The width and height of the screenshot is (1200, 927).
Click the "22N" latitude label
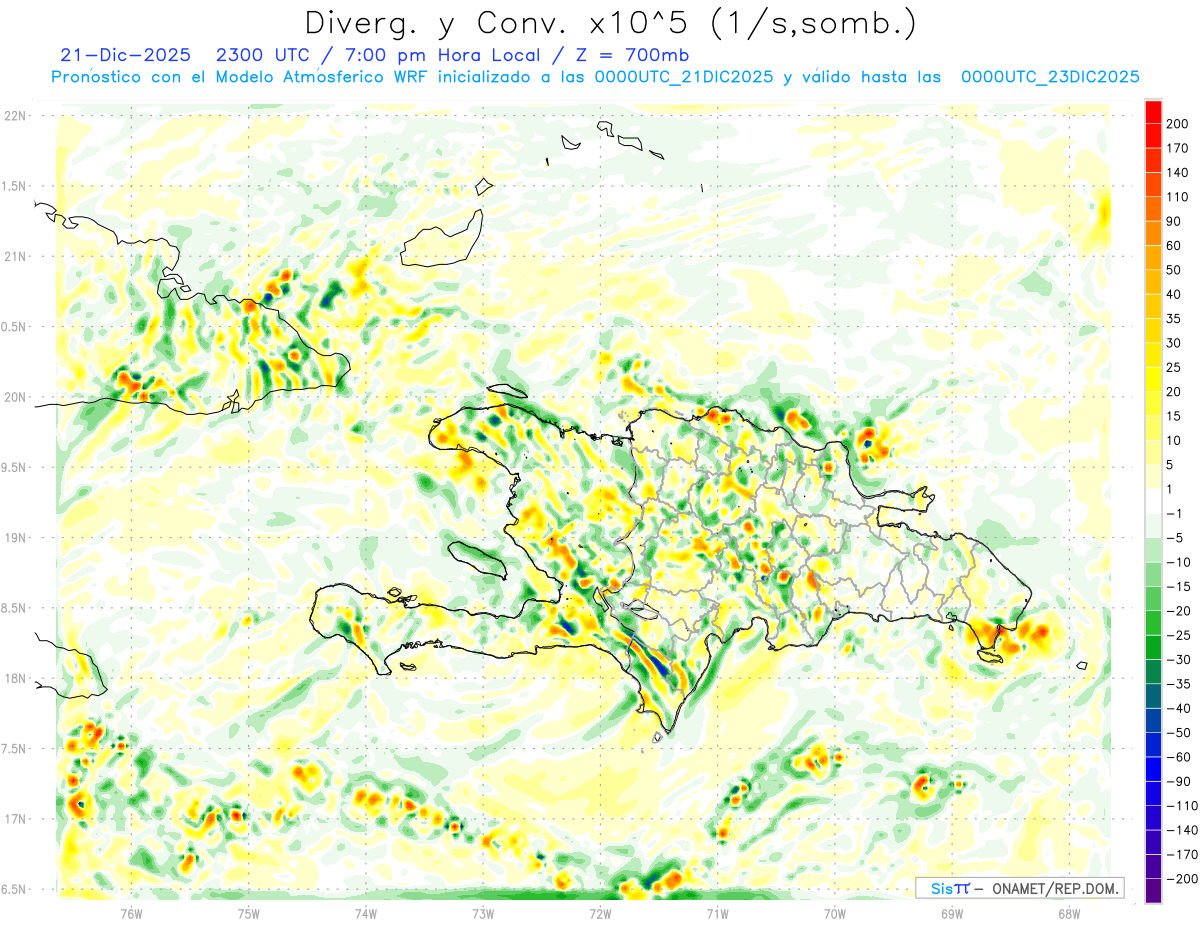[x=15, y=116]
